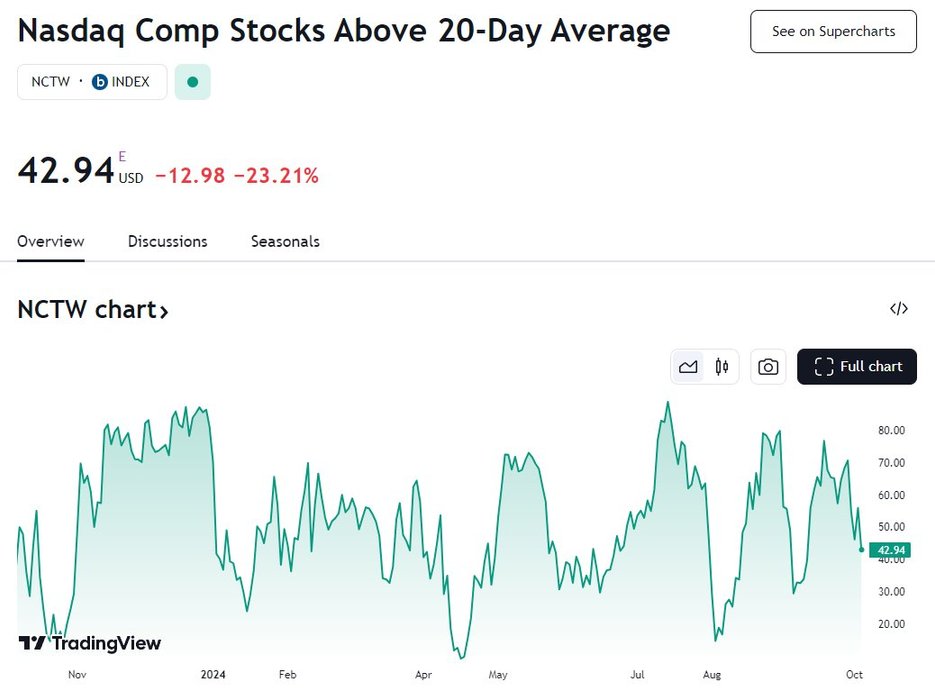Click the Jul label on time axis
The image size is (935, 700).
click(637, 675)
